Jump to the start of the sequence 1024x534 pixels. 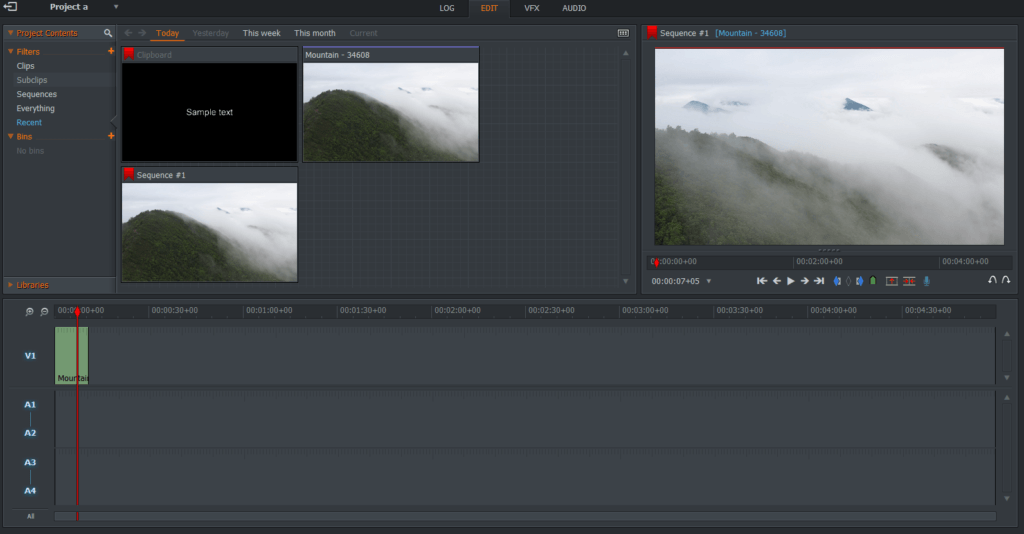(762, 281)
